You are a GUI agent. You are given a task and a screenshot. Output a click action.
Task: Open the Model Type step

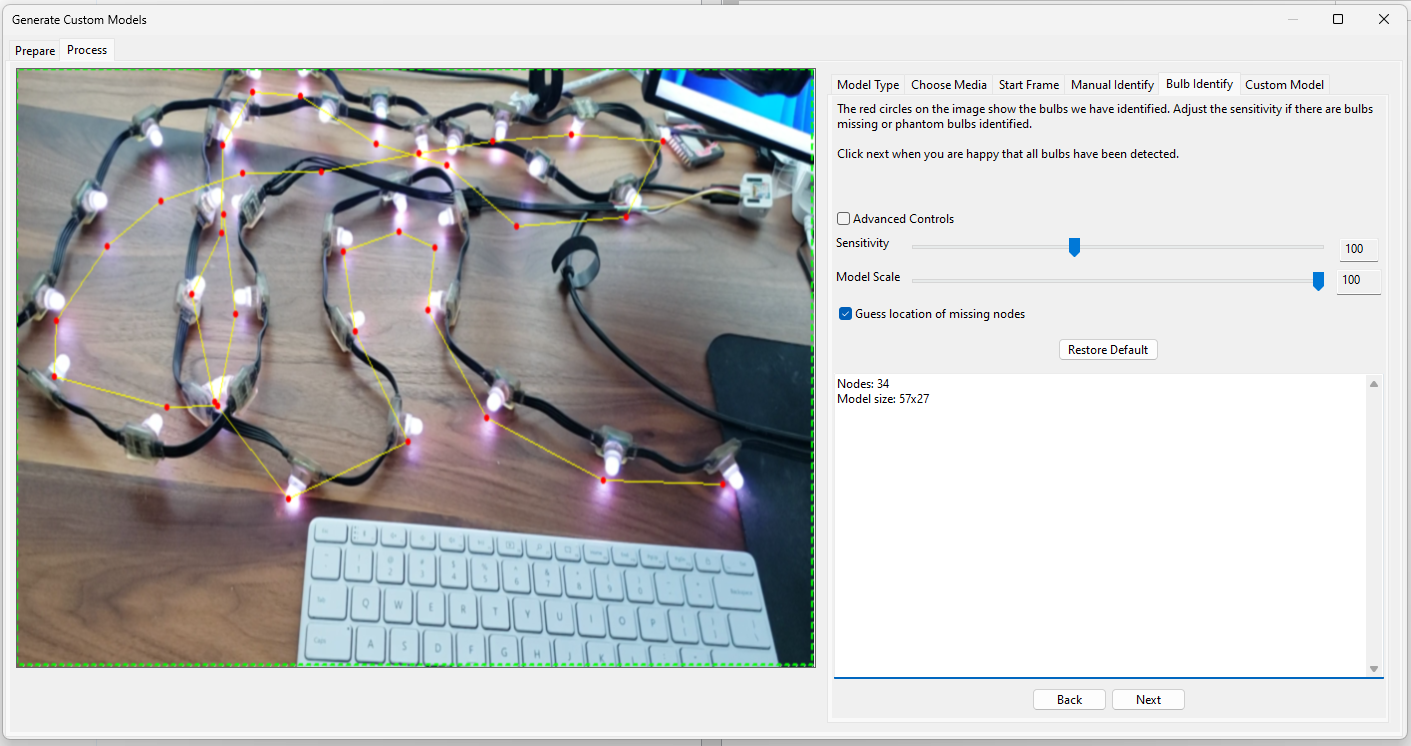click(867, 84)
